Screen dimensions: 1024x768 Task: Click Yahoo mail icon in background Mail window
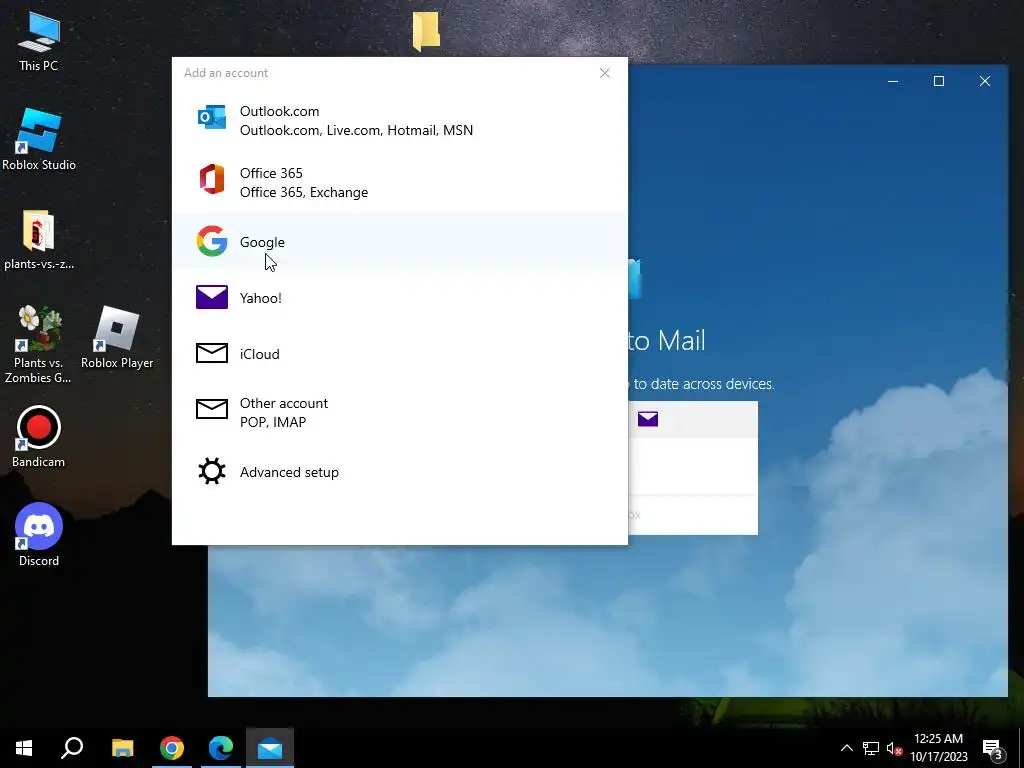[x=648, y=419]
